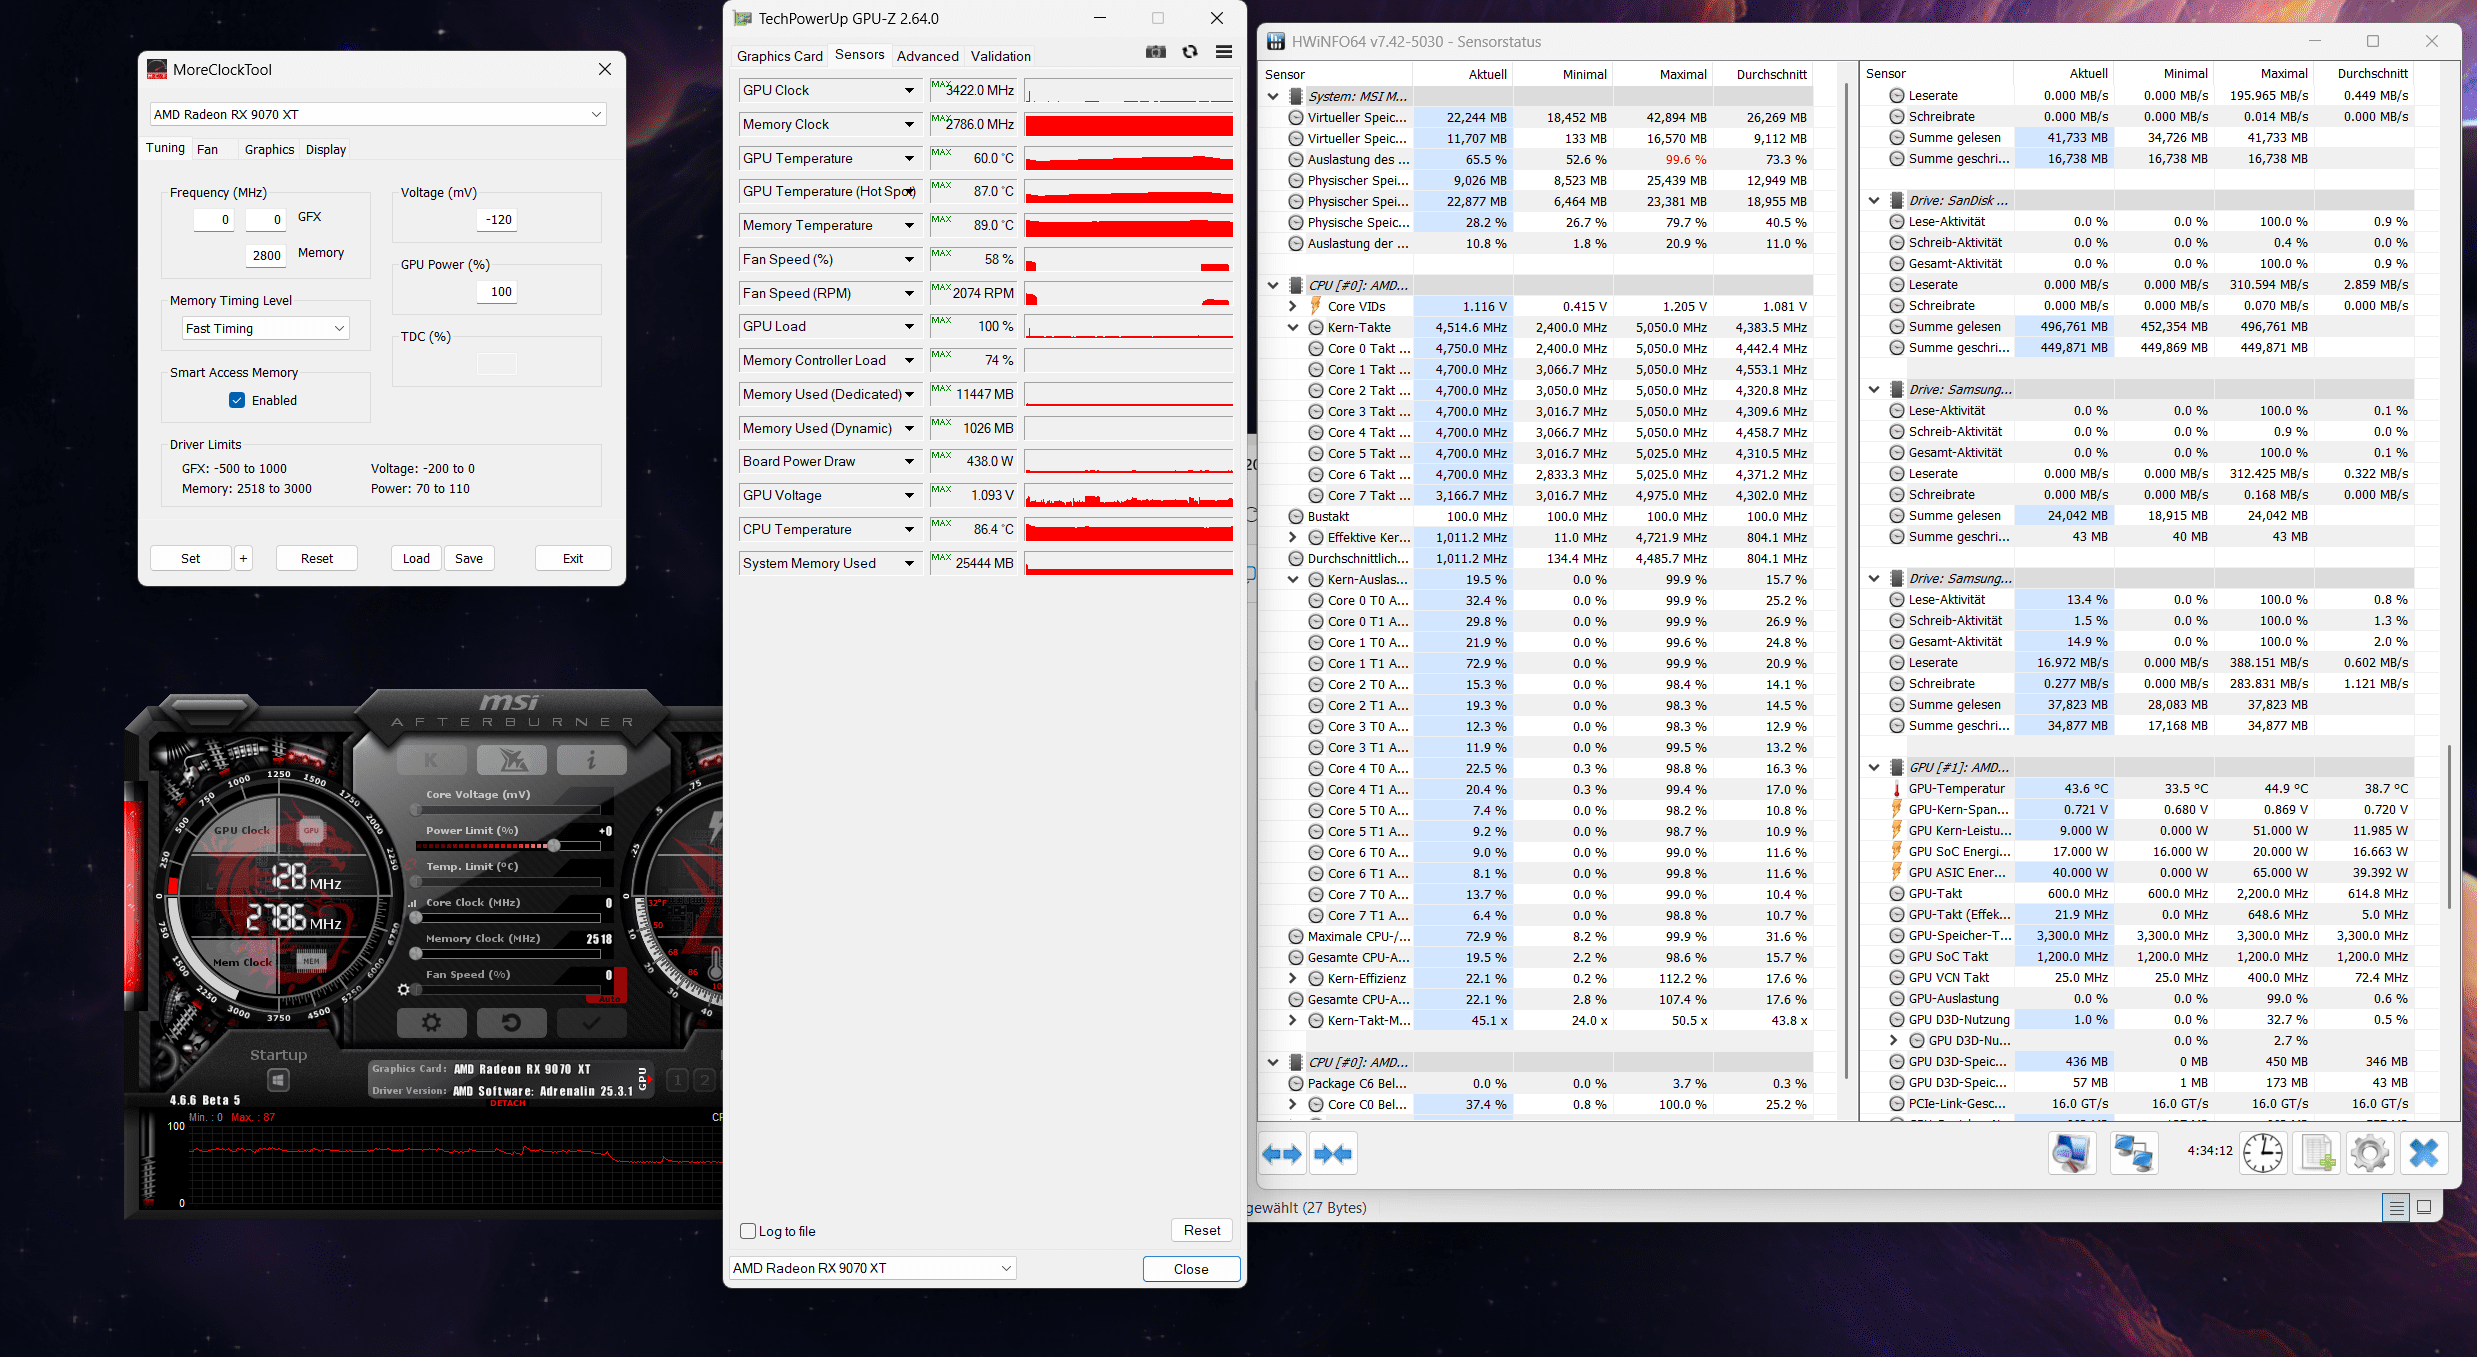Click GPU-Z Reset button
Image resolution: width=2477 pixels, height=1357 pixels.
pyautogui.click(x=1201, y=1230)
